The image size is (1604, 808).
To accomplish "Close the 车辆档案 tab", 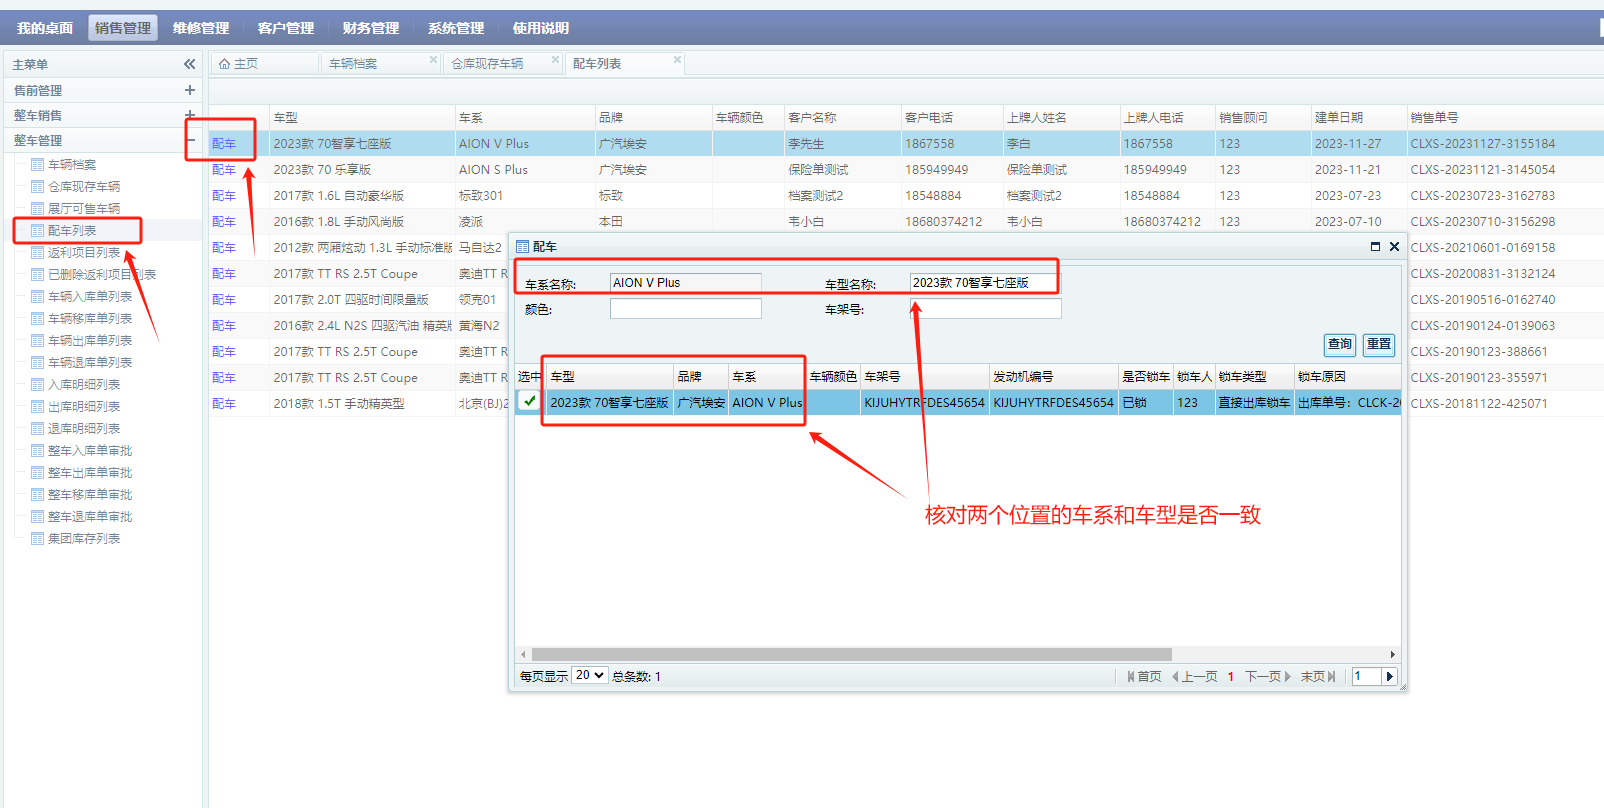I will 433,60.
